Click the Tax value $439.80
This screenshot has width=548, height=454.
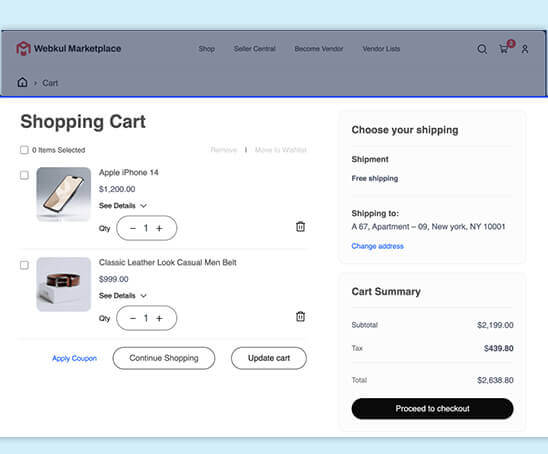pos(499,348)
